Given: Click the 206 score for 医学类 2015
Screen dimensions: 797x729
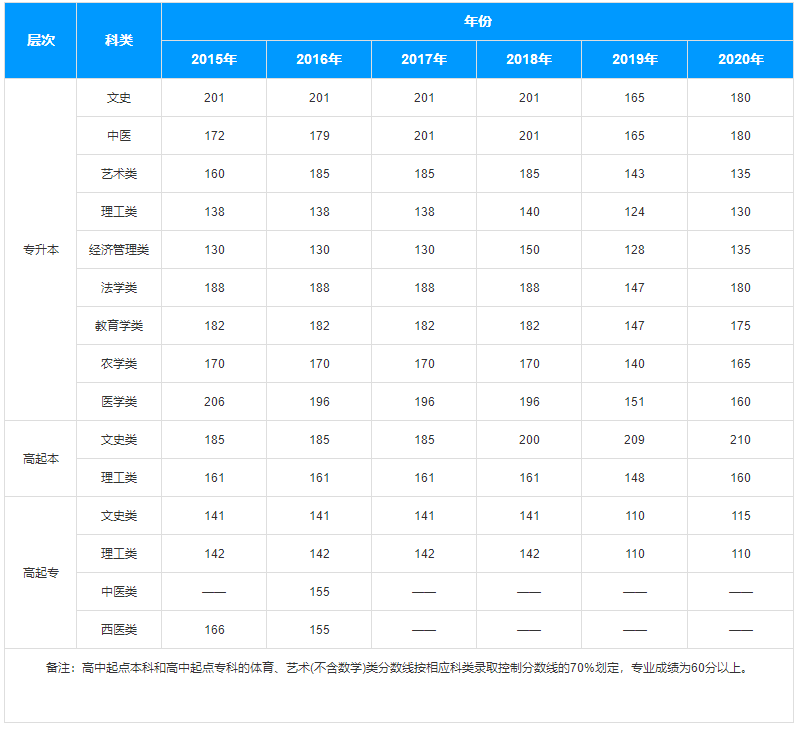Looking at the screenshot, I should (x=214, y=402).
